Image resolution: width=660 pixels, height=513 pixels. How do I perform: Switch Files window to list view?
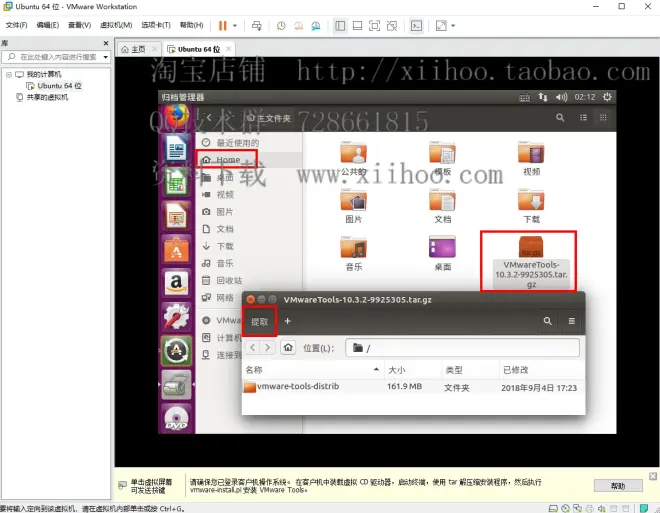pyautogui.click(x=583, y=118)
